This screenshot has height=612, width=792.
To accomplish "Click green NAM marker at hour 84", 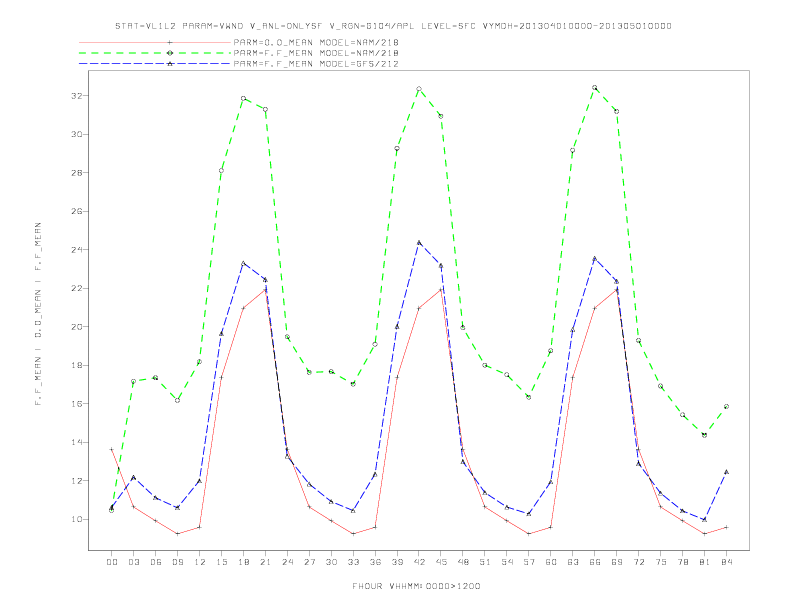I will (726, 406).
